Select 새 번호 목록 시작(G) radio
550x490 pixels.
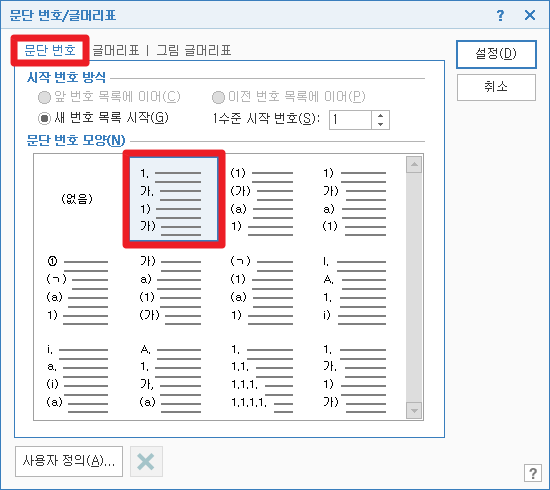point(103,118)
